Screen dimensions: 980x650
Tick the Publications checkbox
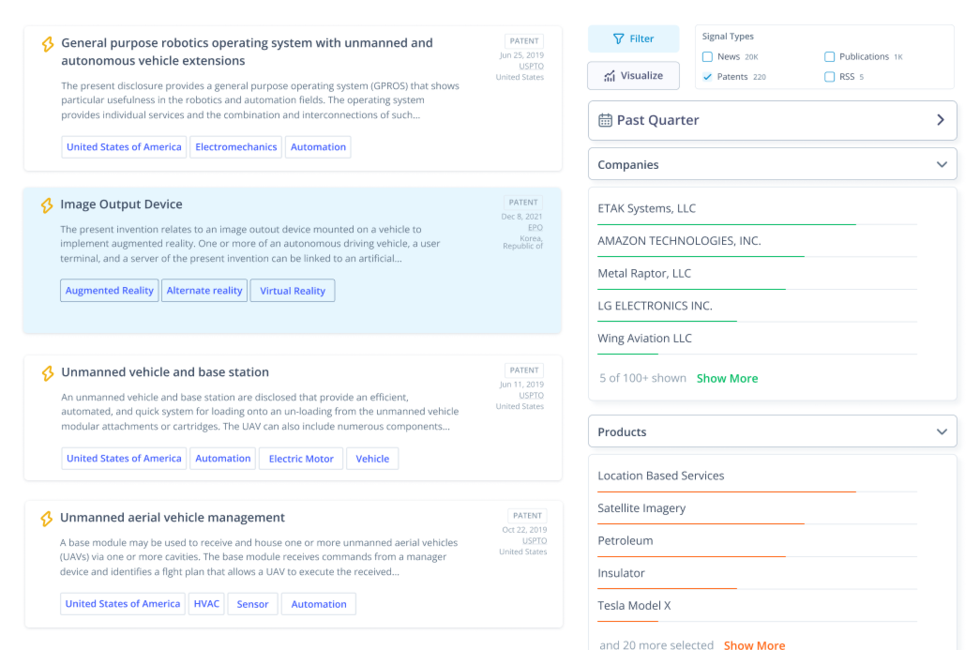tap(829, 57)
